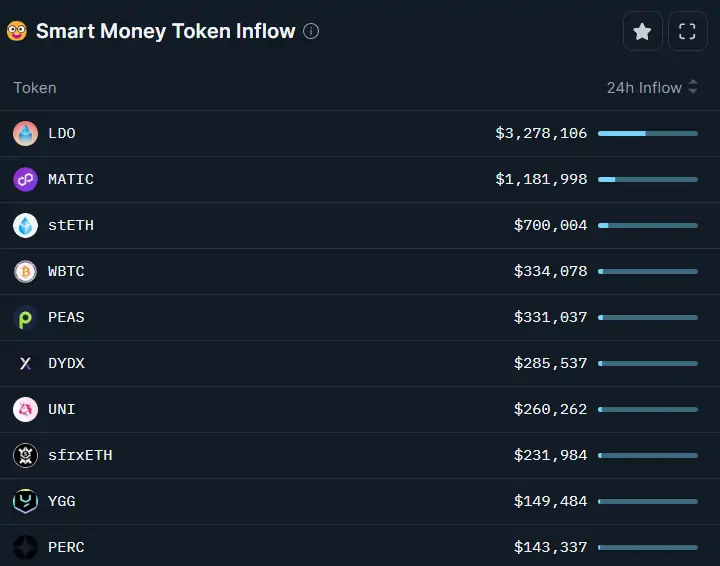Image resolution: width=720 pixels, height=566 pixels.
Task: Open the sfrxETH token name
Action: pyautogui.click(x=80, y=455)
